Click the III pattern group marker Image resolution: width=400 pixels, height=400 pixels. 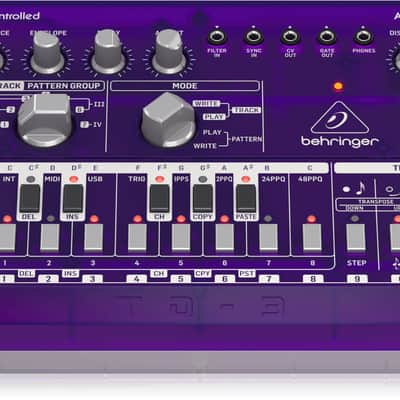click(99, 104)
